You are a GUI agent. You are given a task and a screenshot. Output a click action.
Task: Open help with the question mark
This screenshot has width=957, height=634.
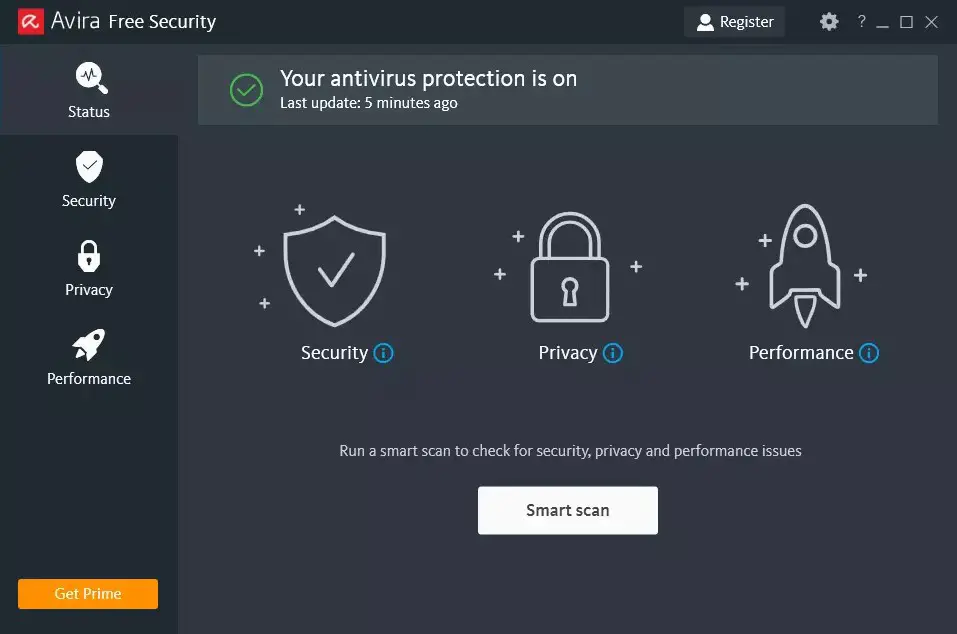(x=861, y=21)
